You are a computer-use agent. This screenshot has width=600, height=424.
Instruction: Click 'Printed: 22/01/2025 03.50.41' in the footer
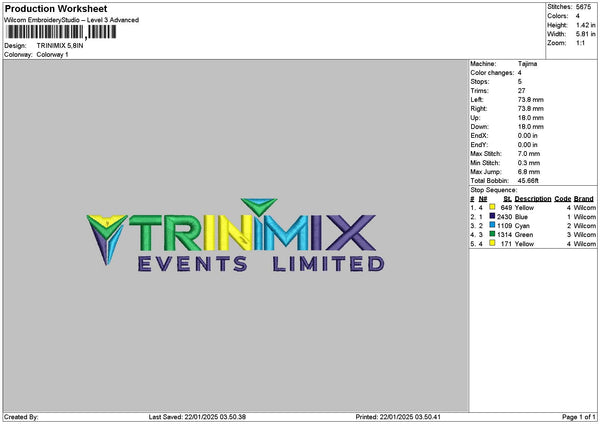398,417
